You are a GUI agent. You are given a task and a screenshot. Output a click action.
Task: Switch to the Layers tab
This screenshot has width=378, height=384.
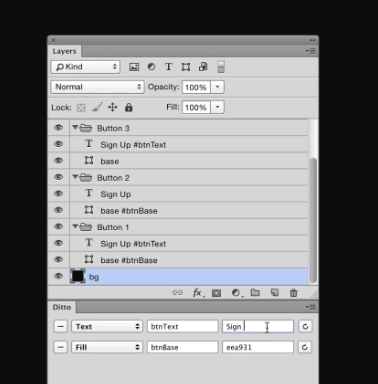pyautogui.click(x=64, y=51)
